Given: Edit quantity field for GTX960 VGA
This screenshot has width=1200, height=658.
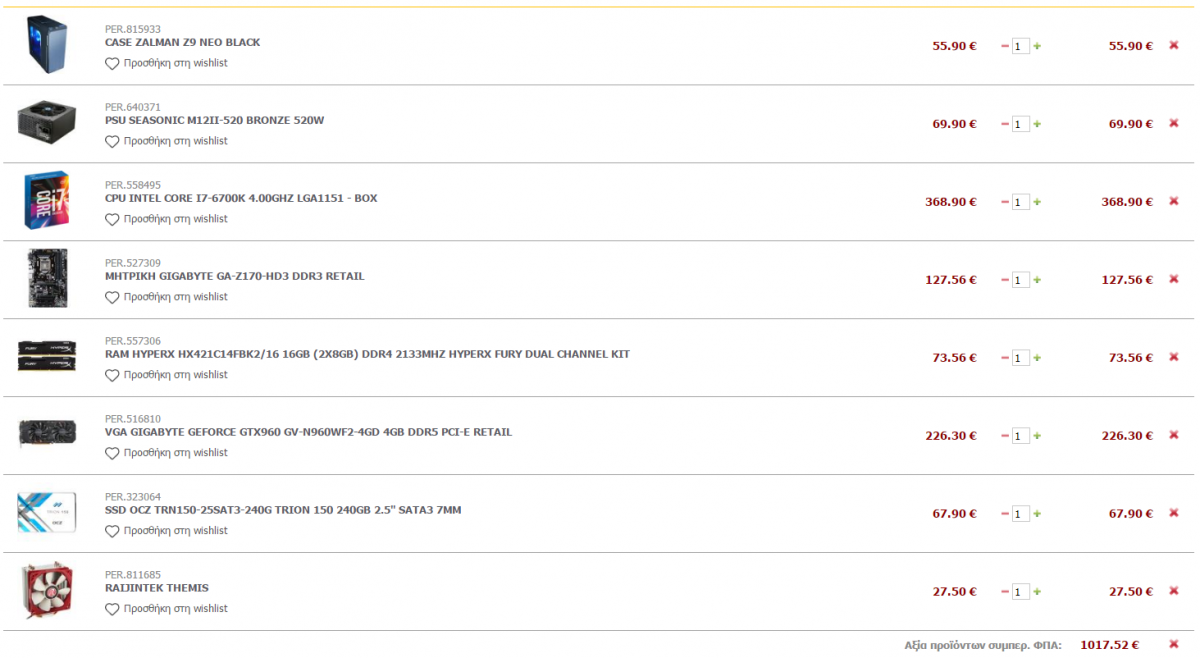Looking at the screenshot, I should point(1021,436).
